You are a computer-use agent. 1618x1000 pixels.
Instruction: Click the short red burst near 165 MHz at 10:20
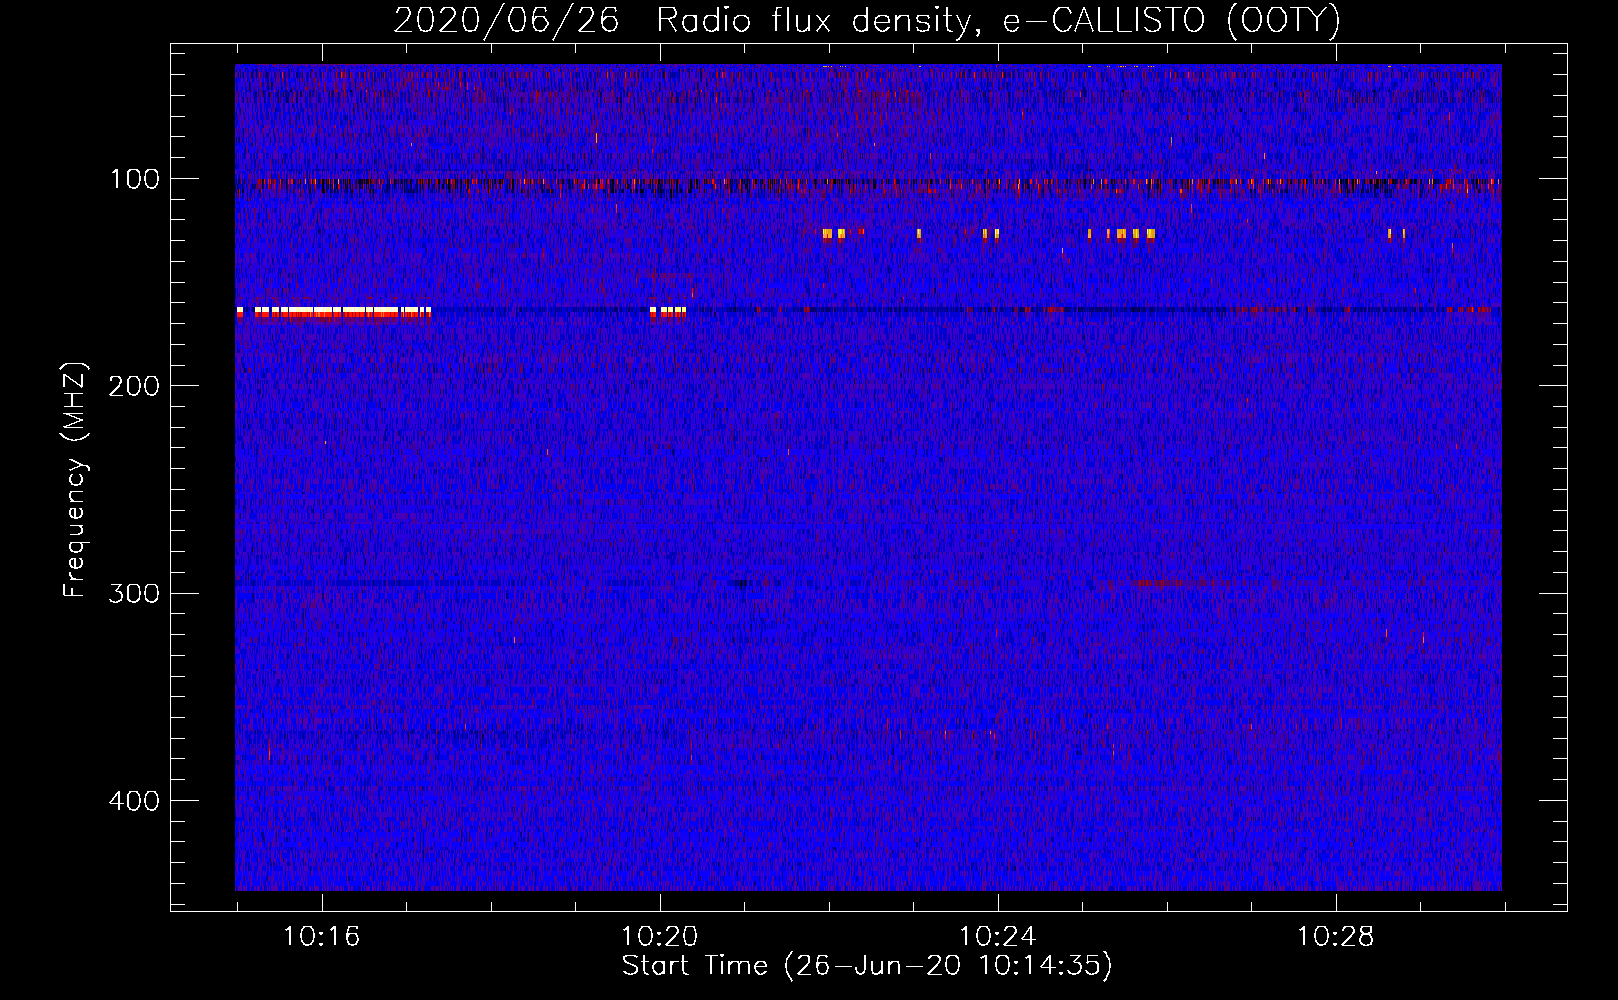667,312
